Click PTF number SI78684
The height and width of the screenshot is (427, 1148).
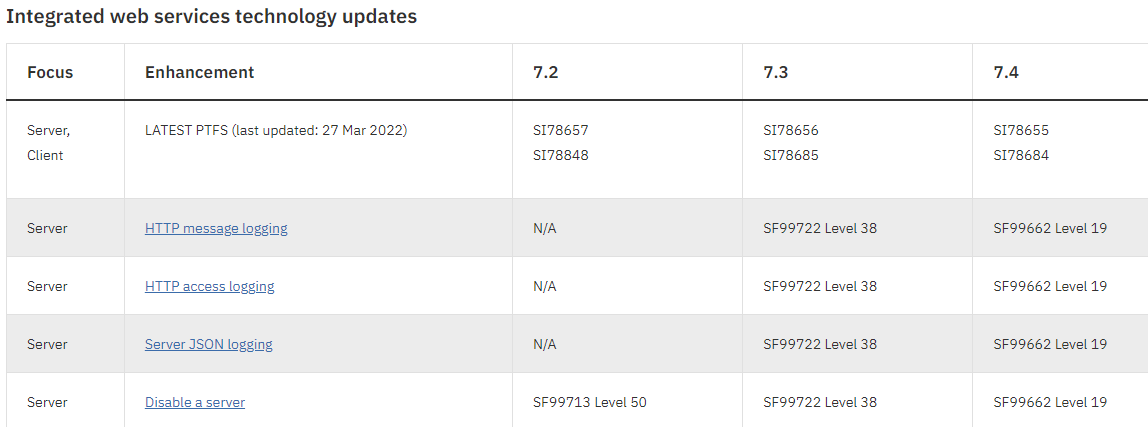tap(1021, 155)
